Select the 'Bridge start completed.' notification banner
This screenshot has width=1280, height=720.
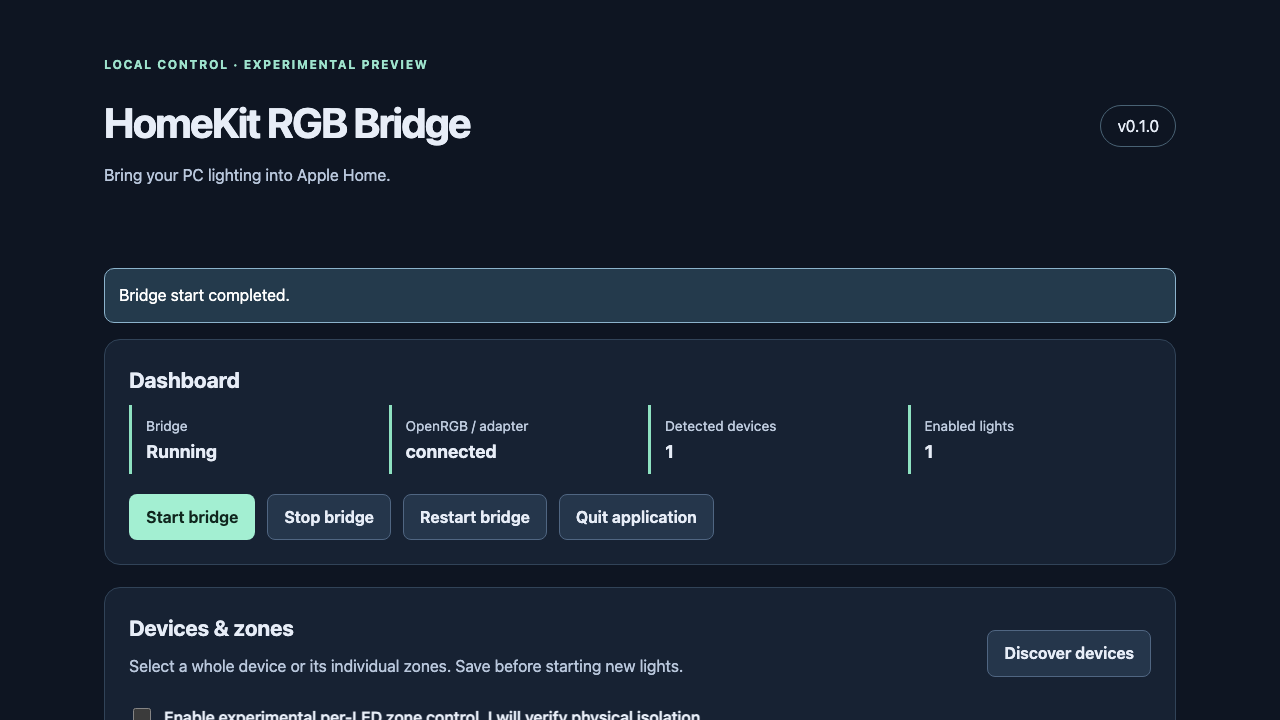640,295
